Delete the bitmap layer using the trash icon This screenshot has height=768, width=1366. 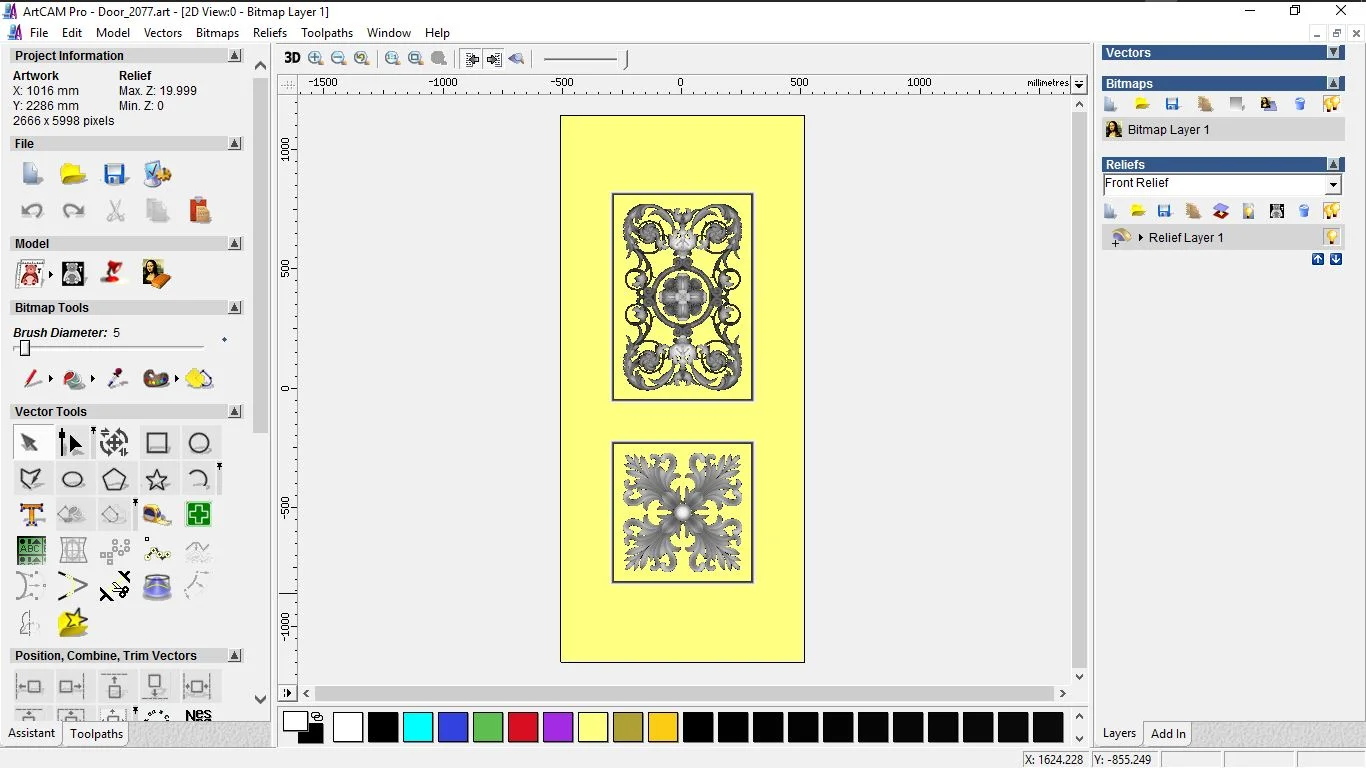(1300, 103)
